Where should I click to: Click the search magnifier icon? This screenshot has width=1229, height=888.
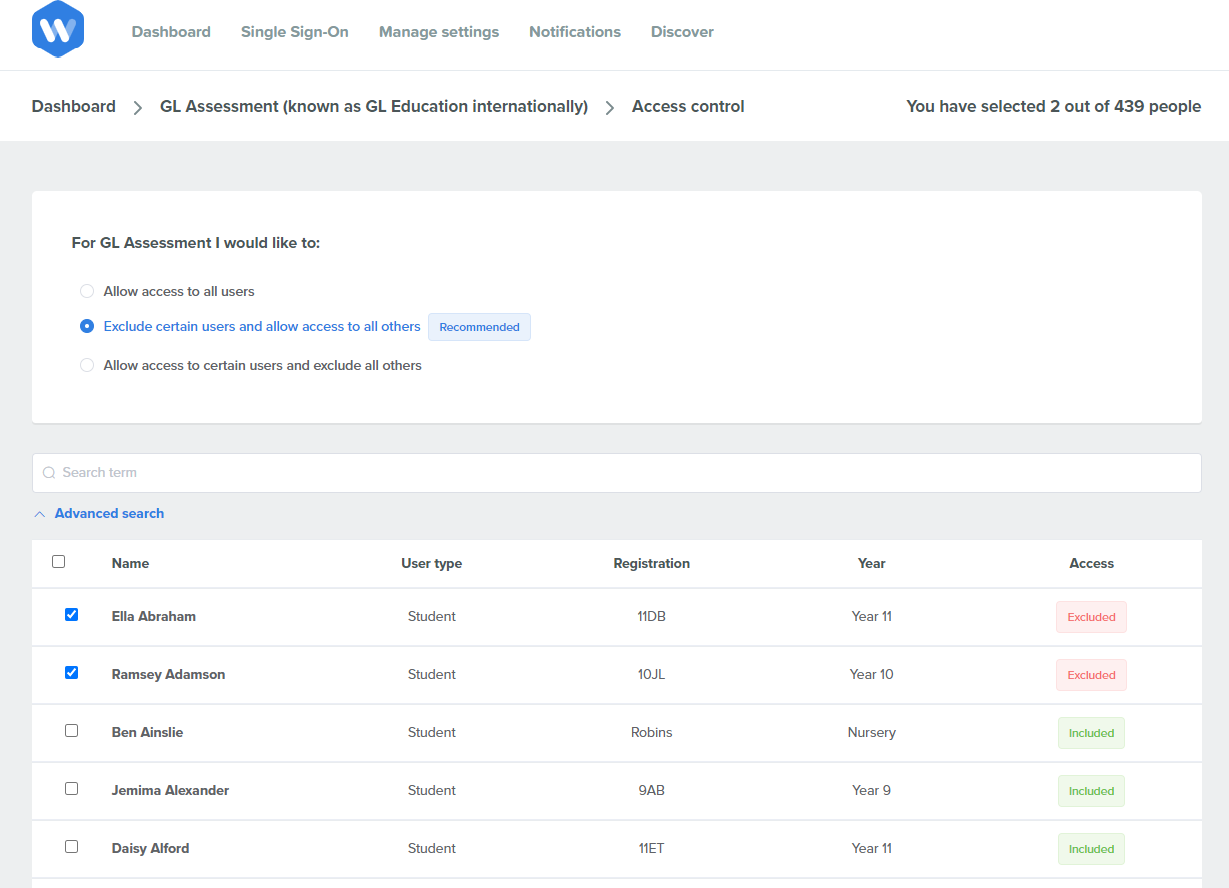(x=49, y=473)
